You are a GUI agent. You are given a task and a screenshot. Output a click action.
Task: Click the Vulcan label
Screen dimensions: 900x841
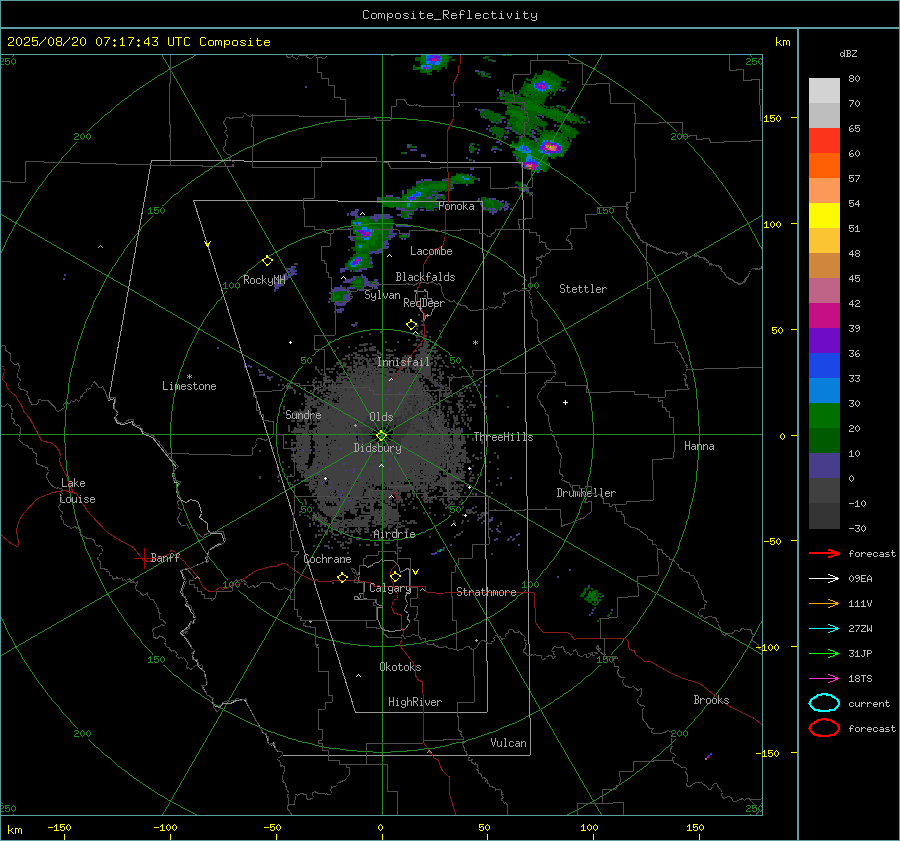point(508,743)
